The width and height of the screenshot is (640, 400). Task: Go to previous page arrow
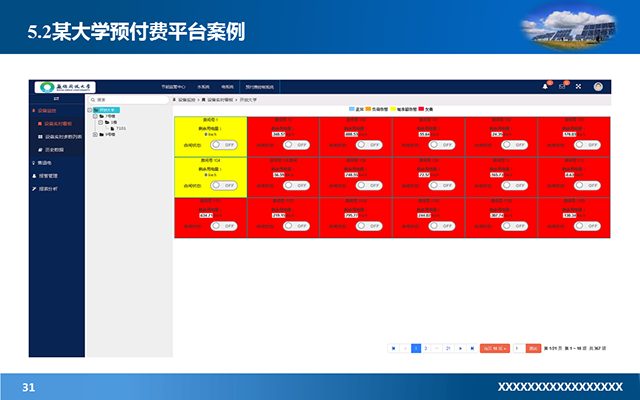405,348
